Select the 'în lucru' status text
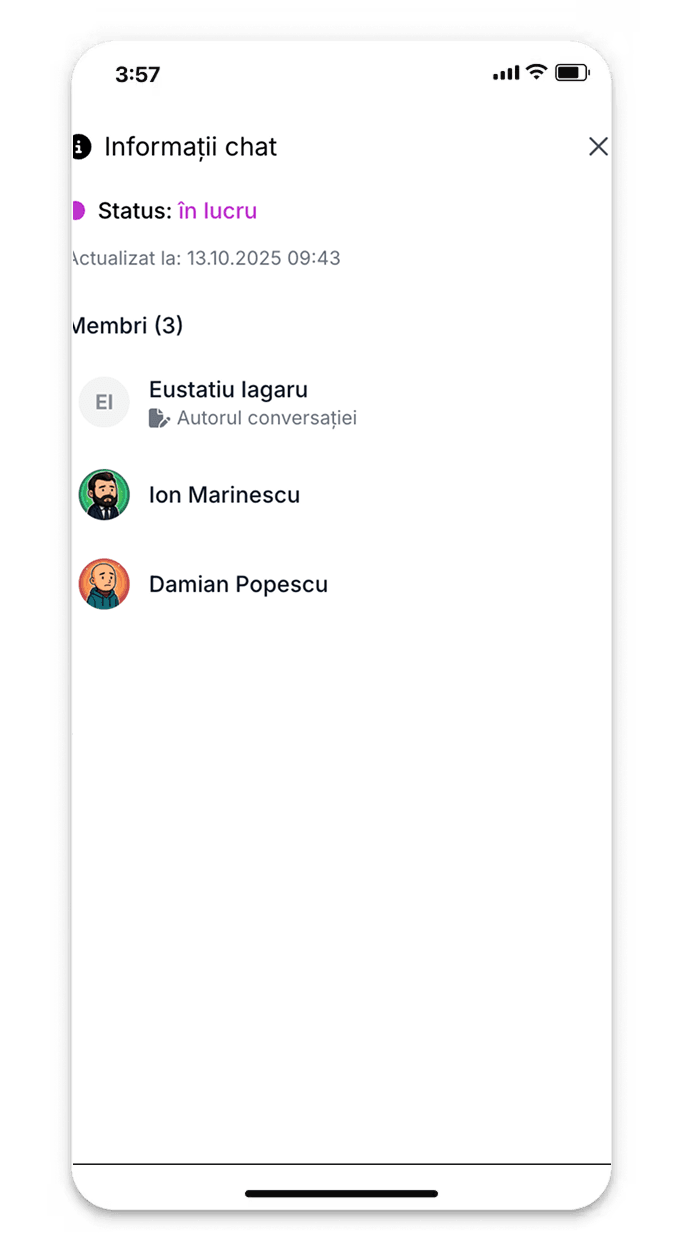The width and height of the screenshot is (683, 1251). 217,211
